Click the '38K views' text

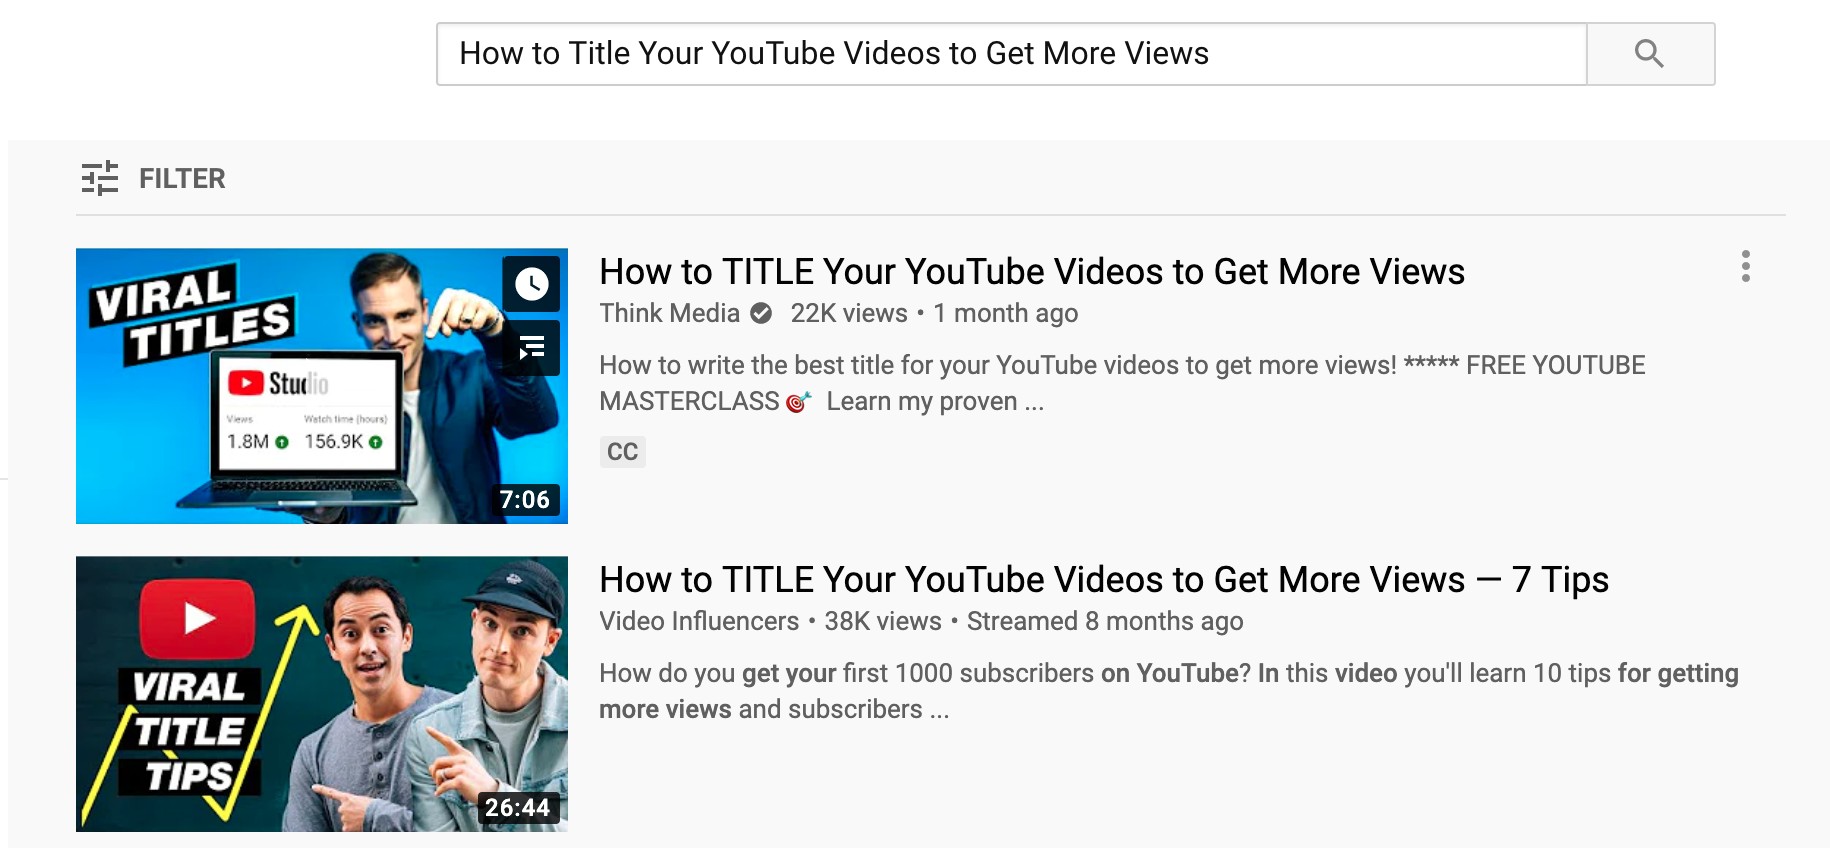[x=883, y=621]
